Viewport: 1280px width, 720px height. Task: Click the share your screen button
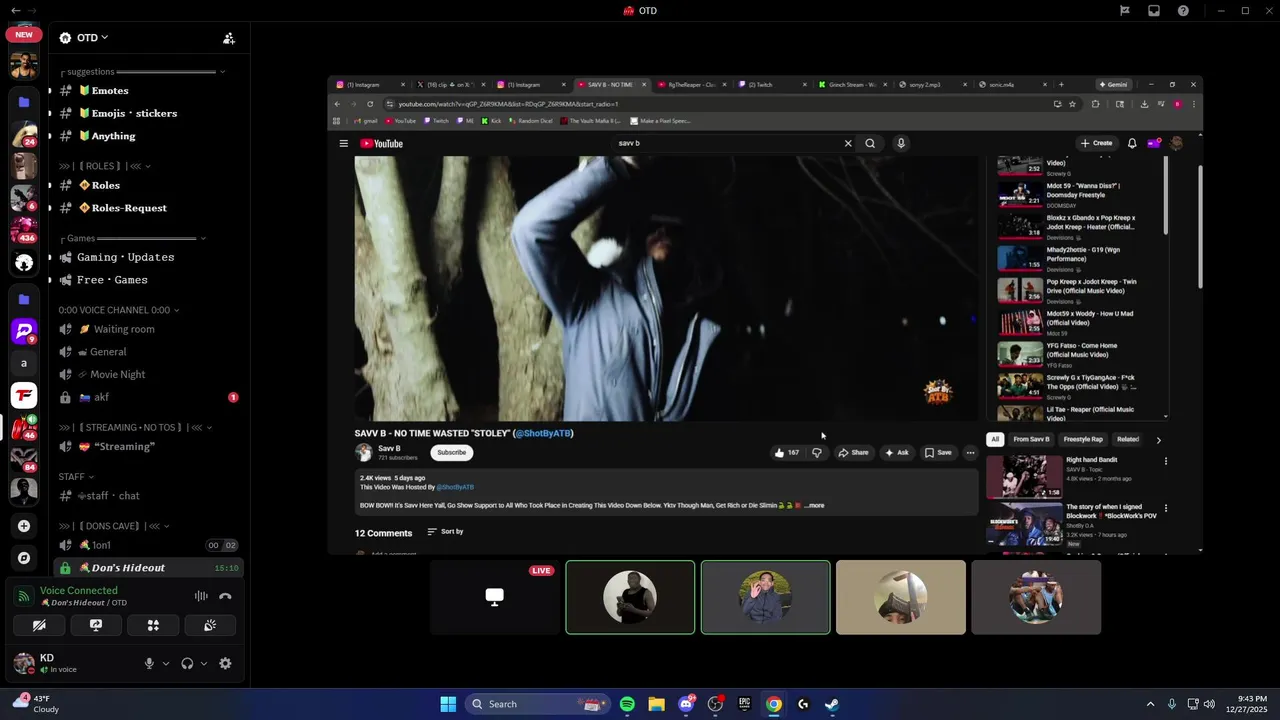pyautogui.click(x=96, y=625)
